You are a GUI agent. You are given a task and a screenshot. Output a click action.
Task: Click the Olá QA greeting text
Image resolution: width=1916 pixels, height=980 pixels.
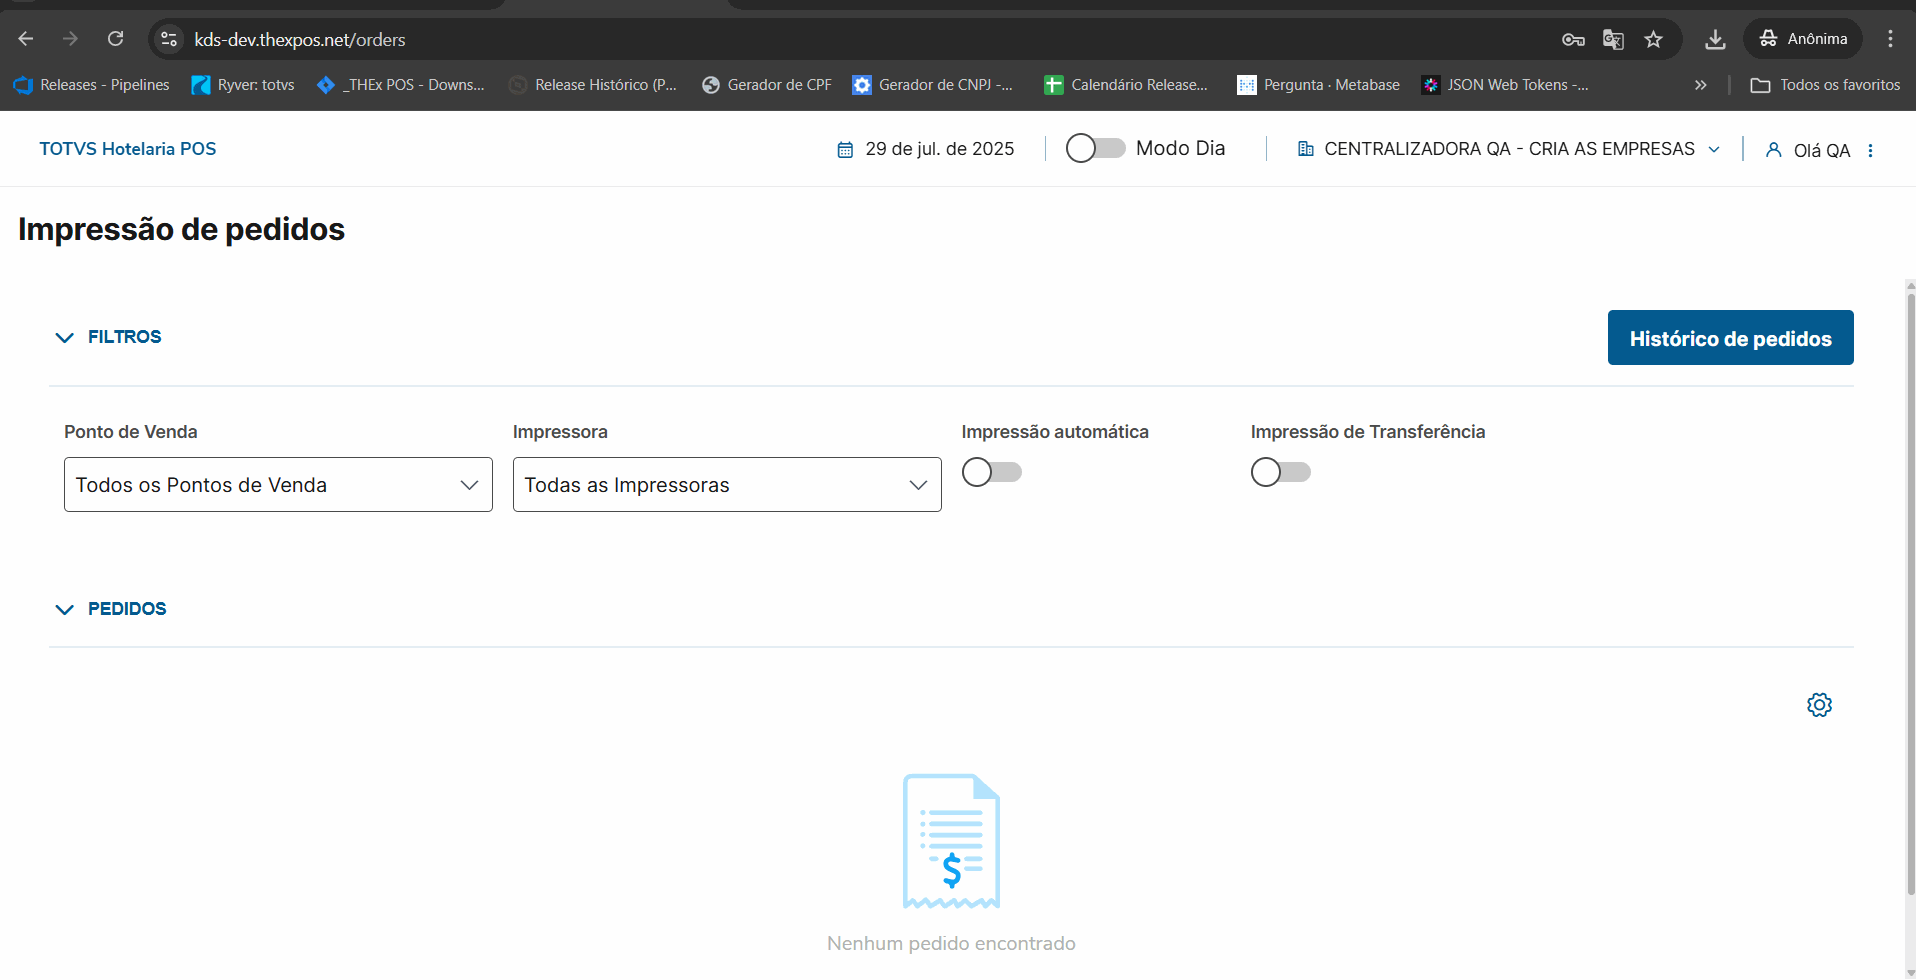(1822, 150)
